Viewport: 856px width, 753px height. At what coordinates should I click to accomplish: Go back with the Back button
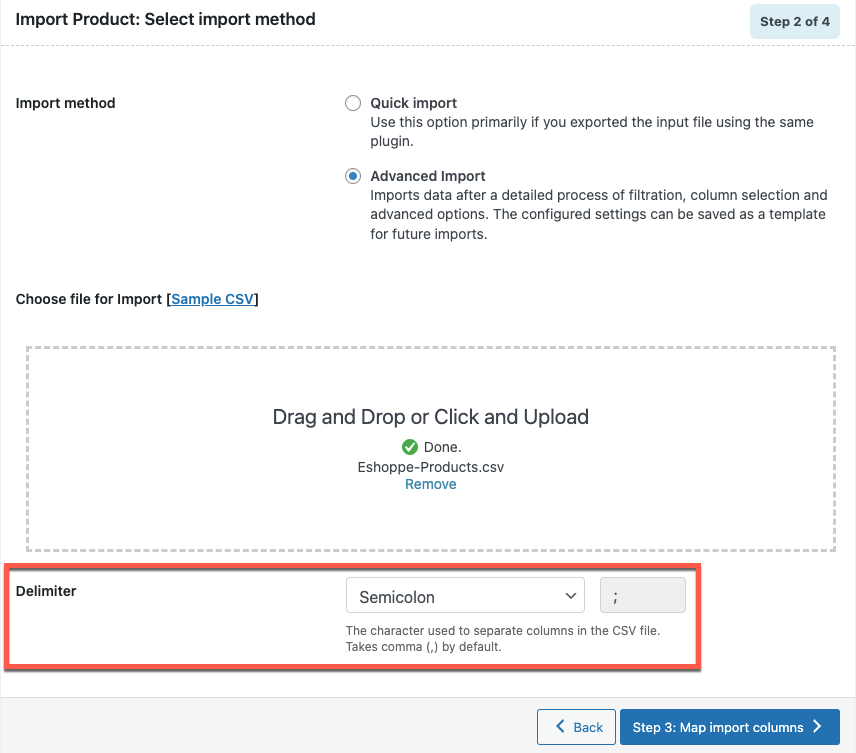coord(576,727)
